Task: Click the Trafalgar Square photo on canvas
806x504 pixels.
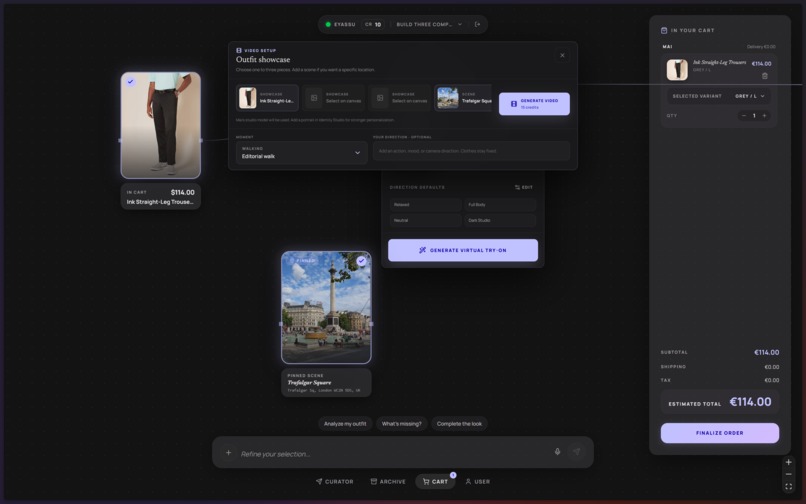Action: pyautogui.click(x=326, y=308)
